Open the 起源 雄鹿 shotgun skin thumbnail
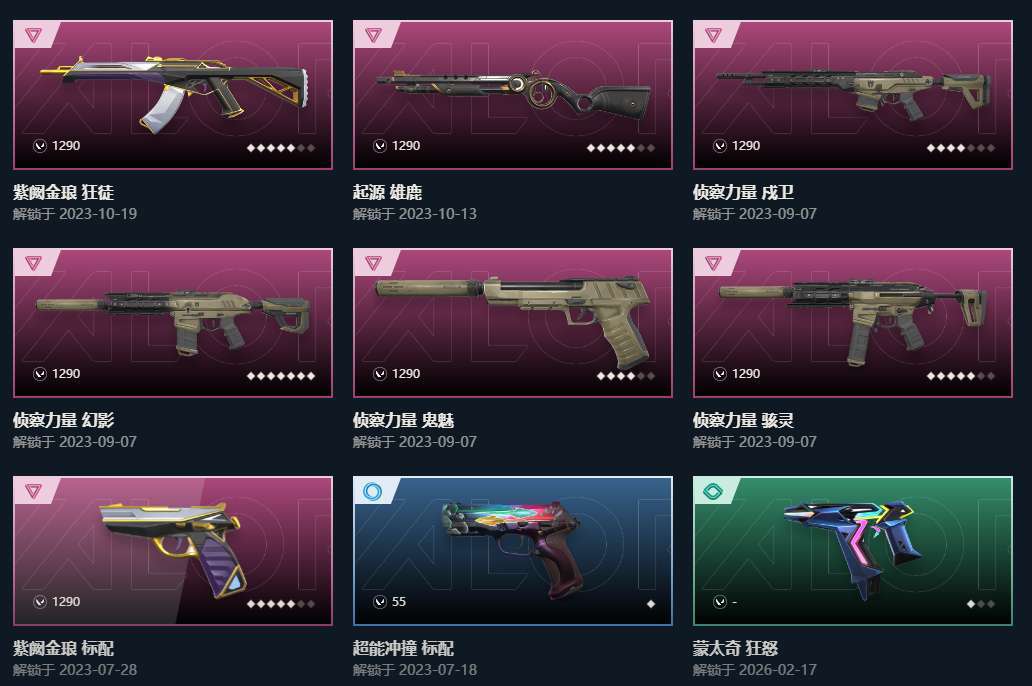This screenshot has width=1032, height=686. (x=513, y=97)
